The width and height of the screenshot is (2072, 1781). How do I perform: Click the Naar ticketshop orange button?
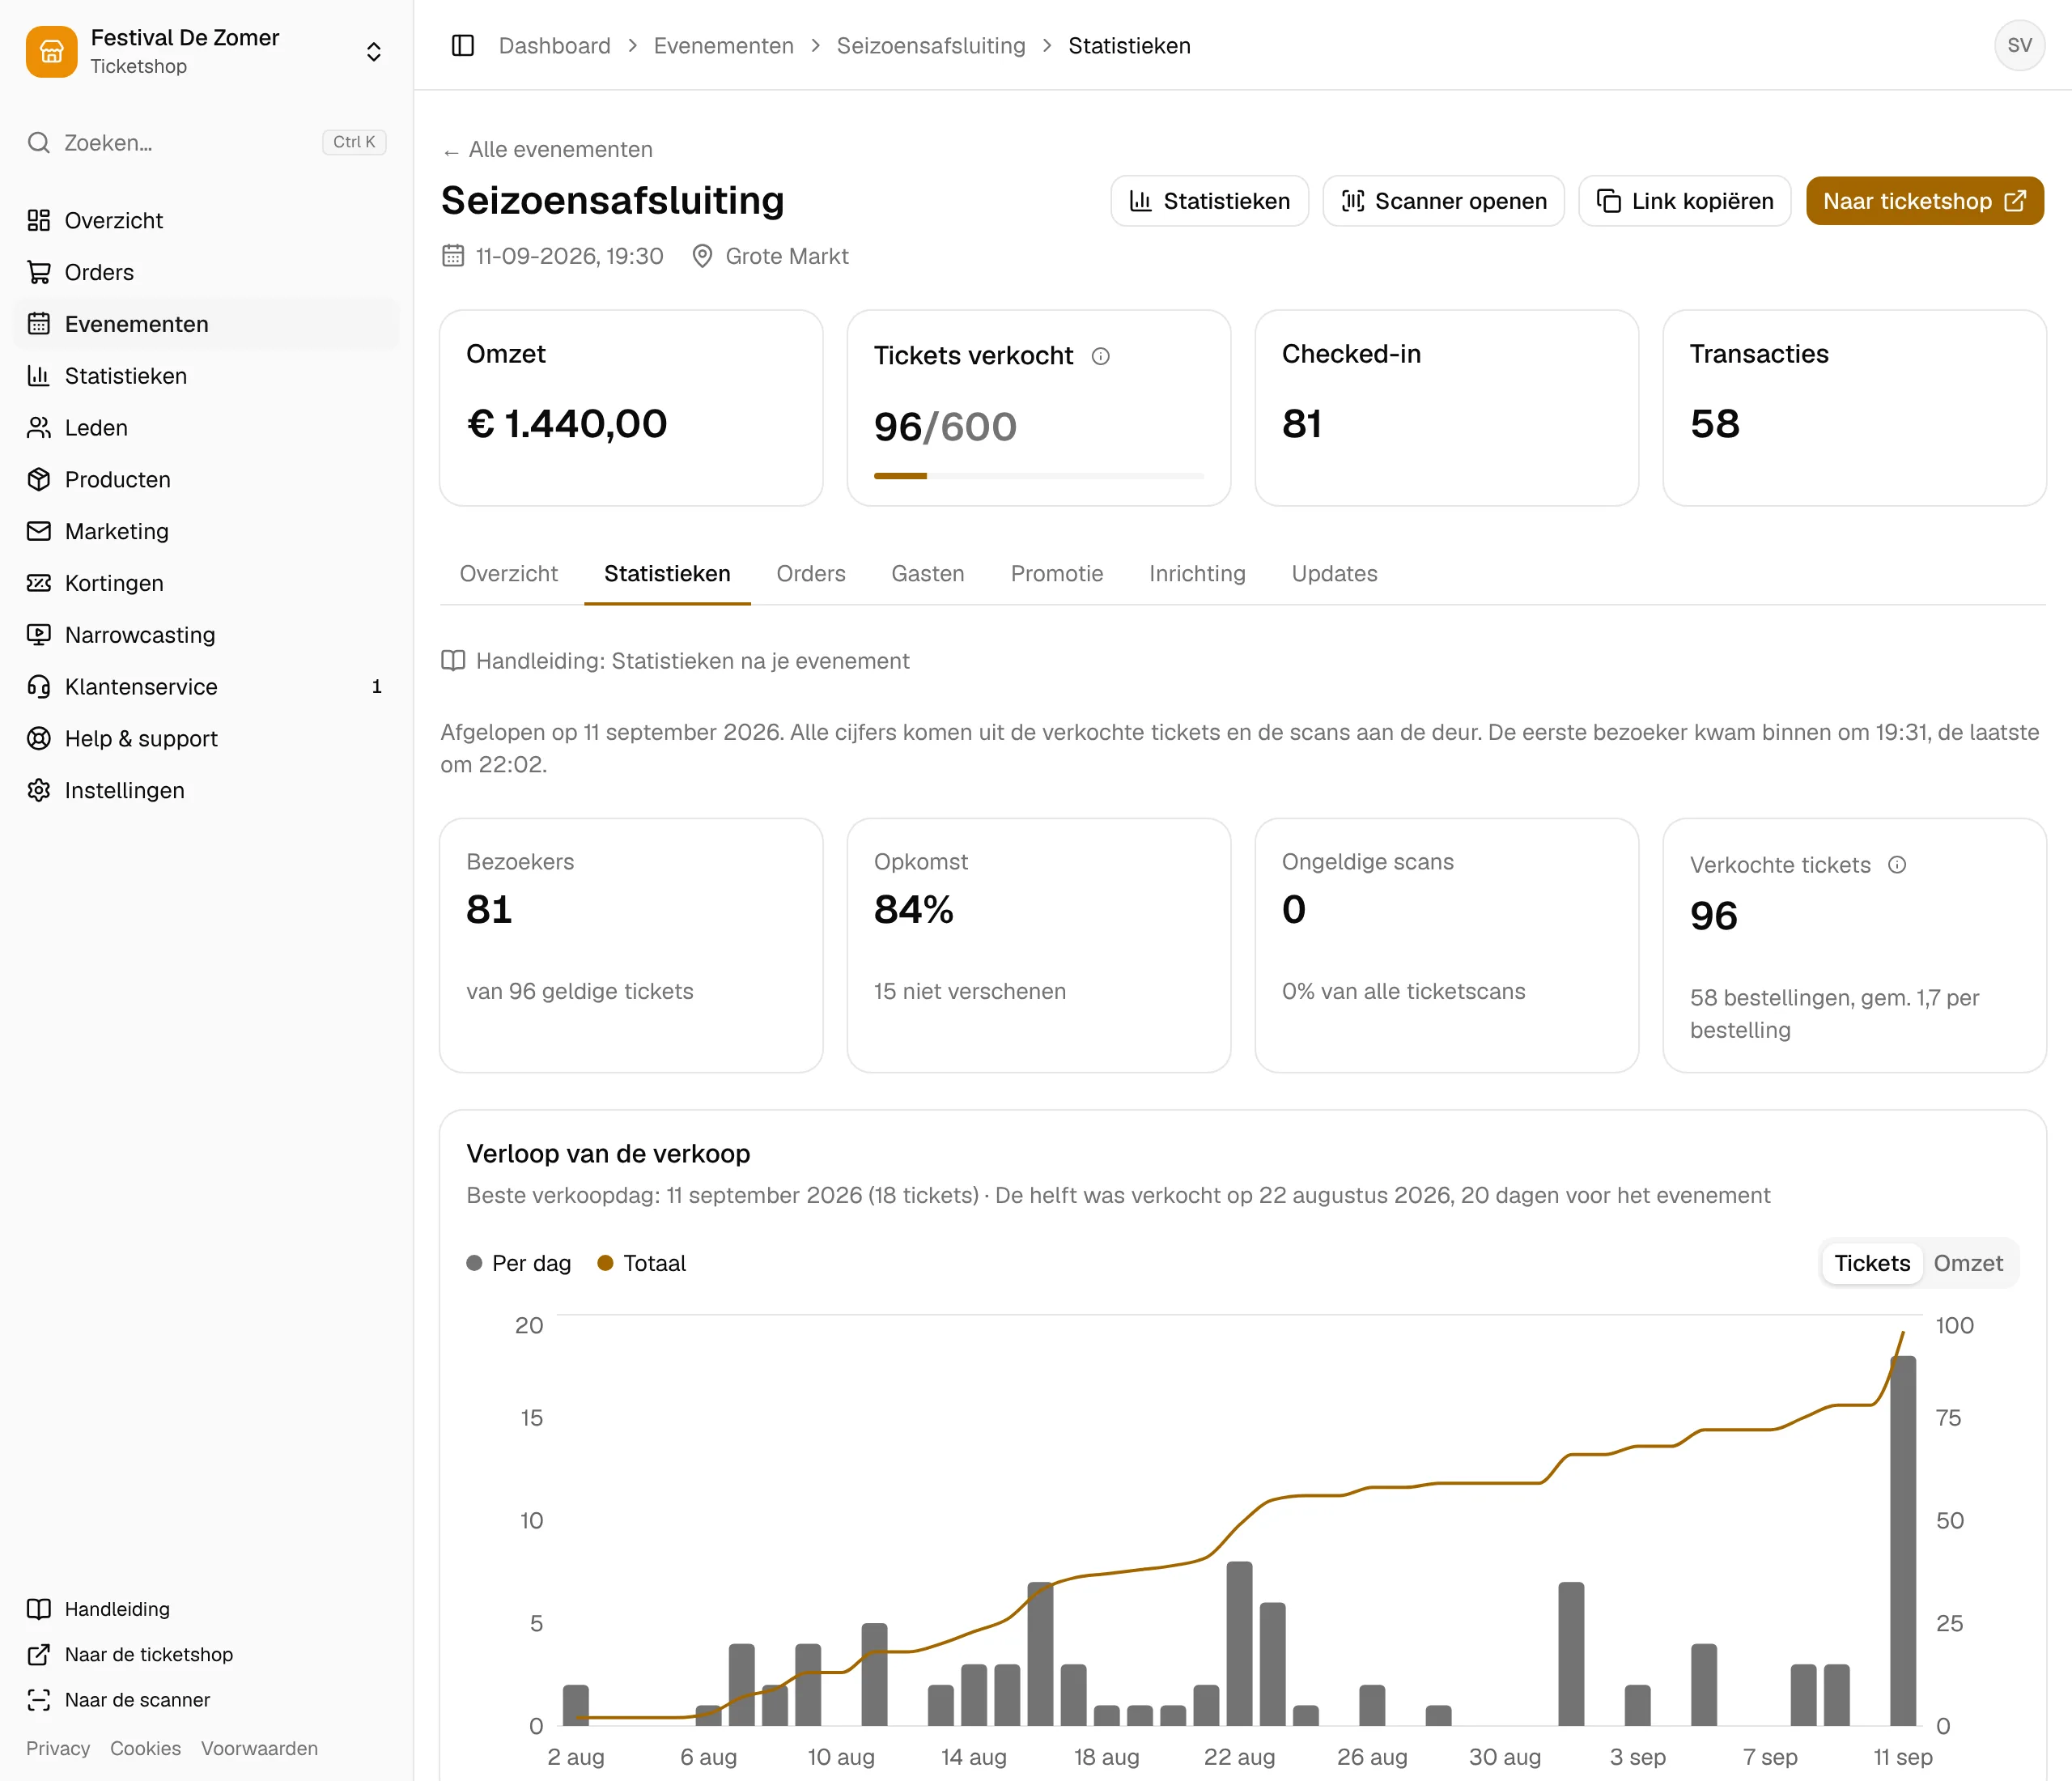coord(1924,201)
